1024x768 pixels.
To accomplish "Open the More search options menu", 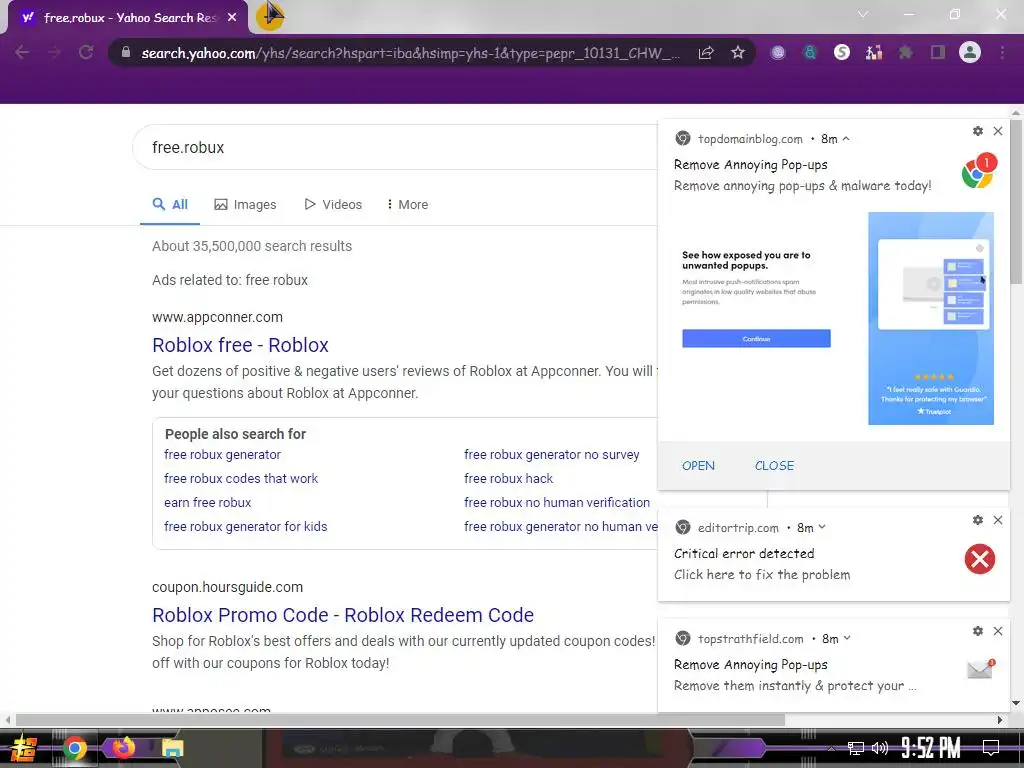I will coord(408,204).
